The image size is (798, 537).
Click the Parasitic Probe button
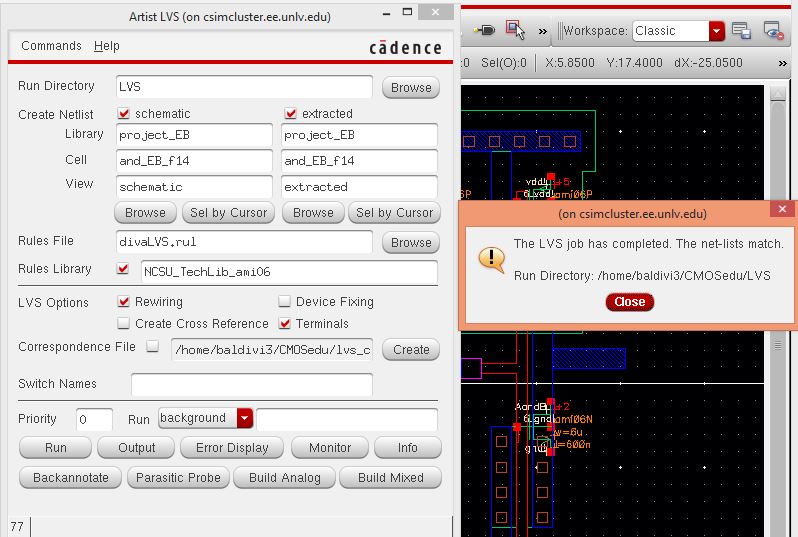pyautogui.click(x=176, y=478)
